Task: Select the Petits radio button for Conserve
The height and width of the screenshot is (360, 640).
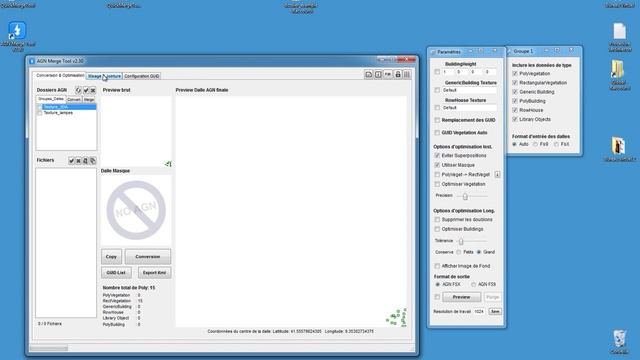Action: point(459,252)
